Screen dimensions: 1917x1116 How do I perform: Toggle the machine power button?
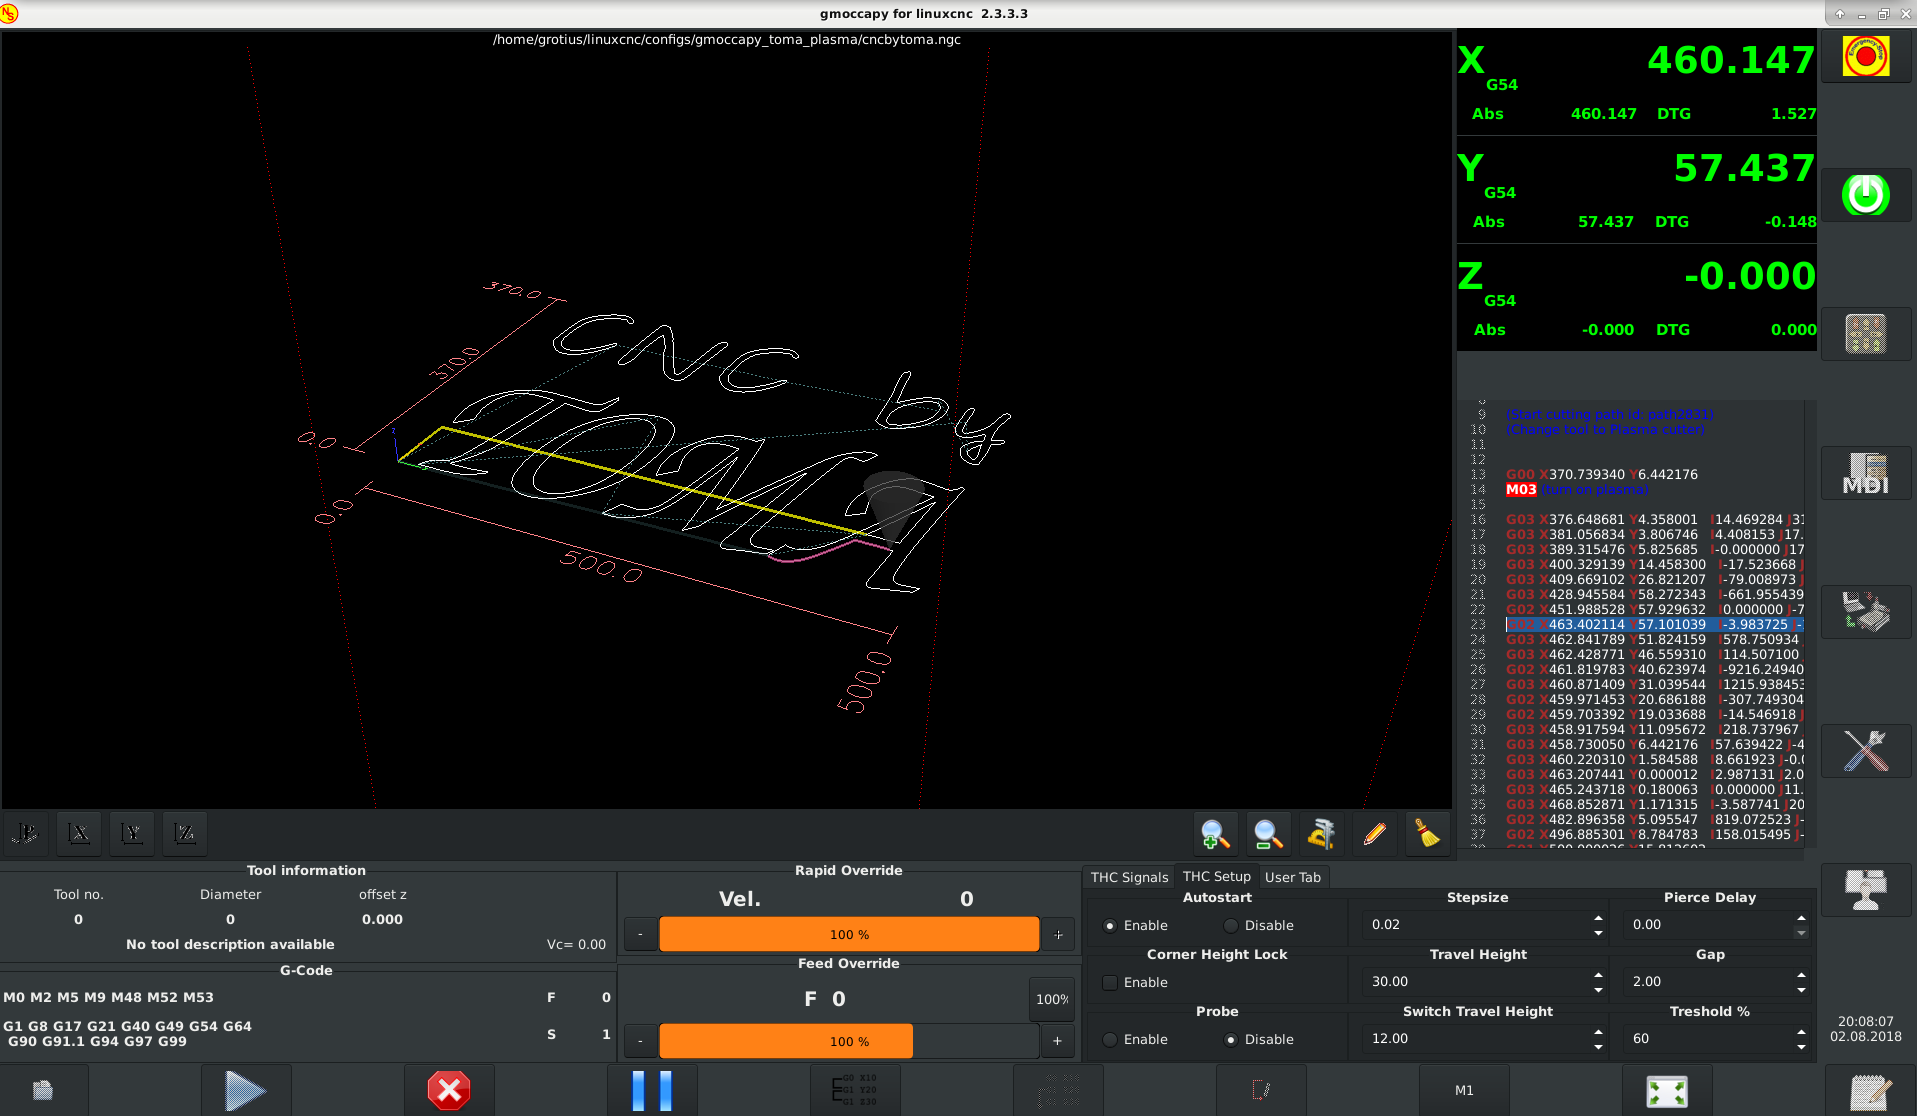click(1866, 195)
